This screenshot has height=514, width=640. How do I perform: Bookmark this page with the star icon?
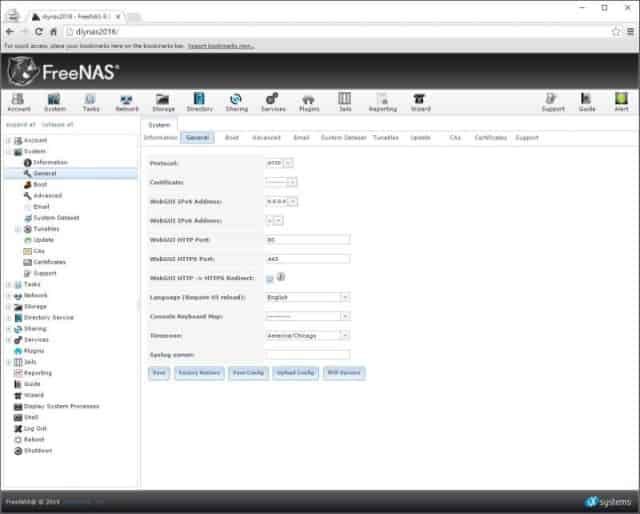click(x=616, y=31)
